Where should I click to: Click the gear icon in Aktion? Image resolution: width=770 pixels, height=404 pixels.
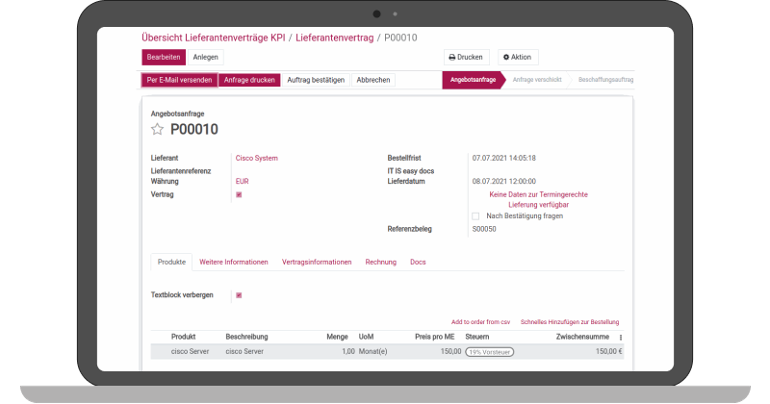pos(506,58)
